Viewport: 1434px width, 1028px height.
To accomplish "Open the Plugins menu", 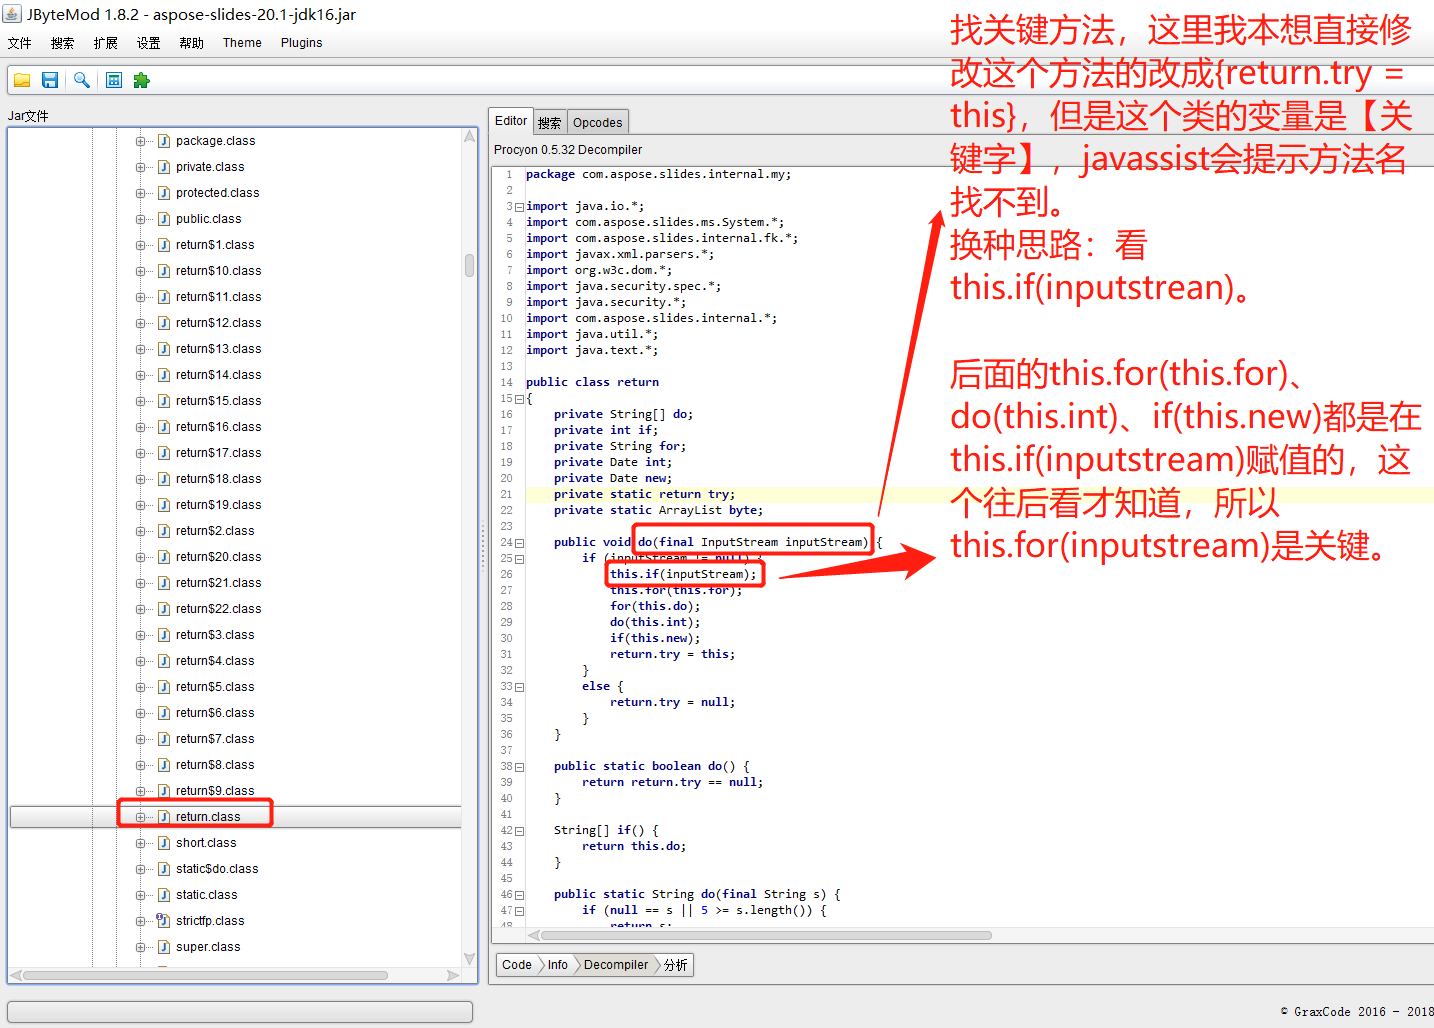I will click(x=301, y=43).
